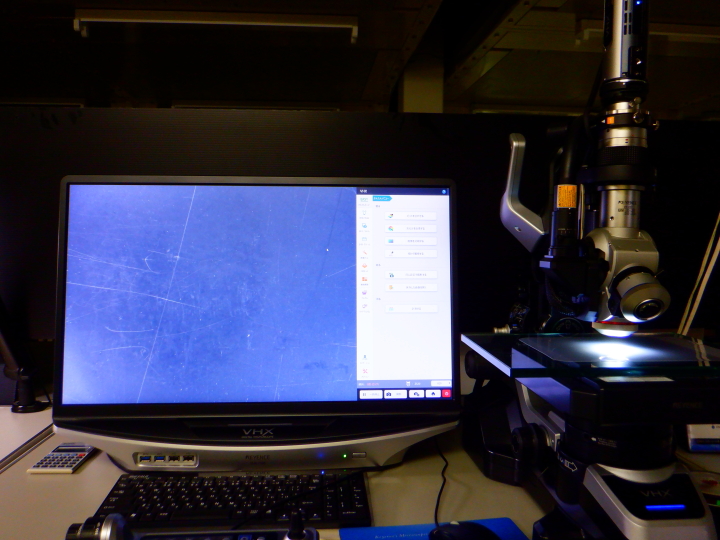The width and height of the screenshot is (720, 540).
Task: Select the blue arrow-shaped menu tab at panel top
Action: [x=382, y=198]
